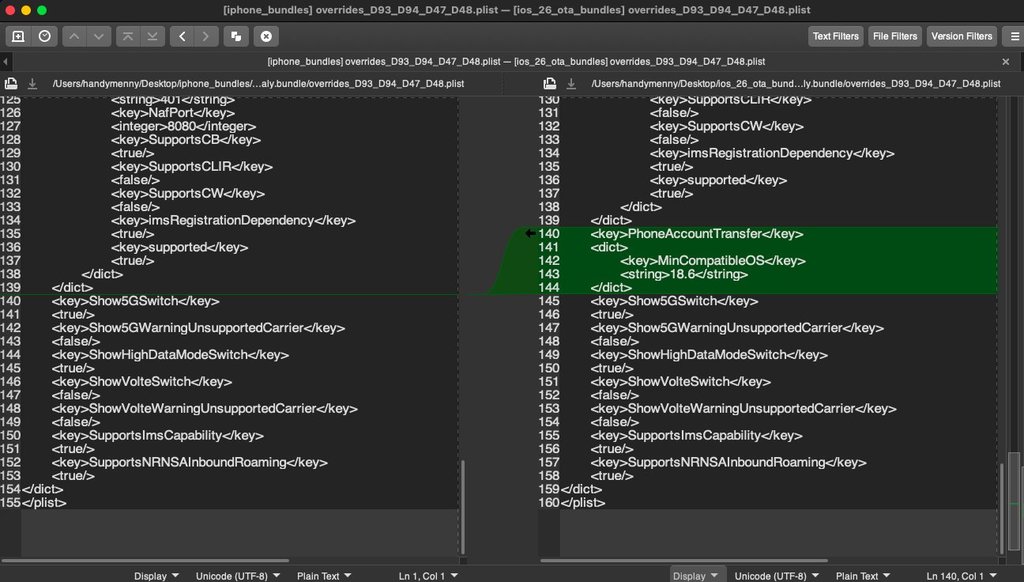1024x582 pixels.
Task: Click the black merge arrow at line 140
Action: click(x=529, y=233)
